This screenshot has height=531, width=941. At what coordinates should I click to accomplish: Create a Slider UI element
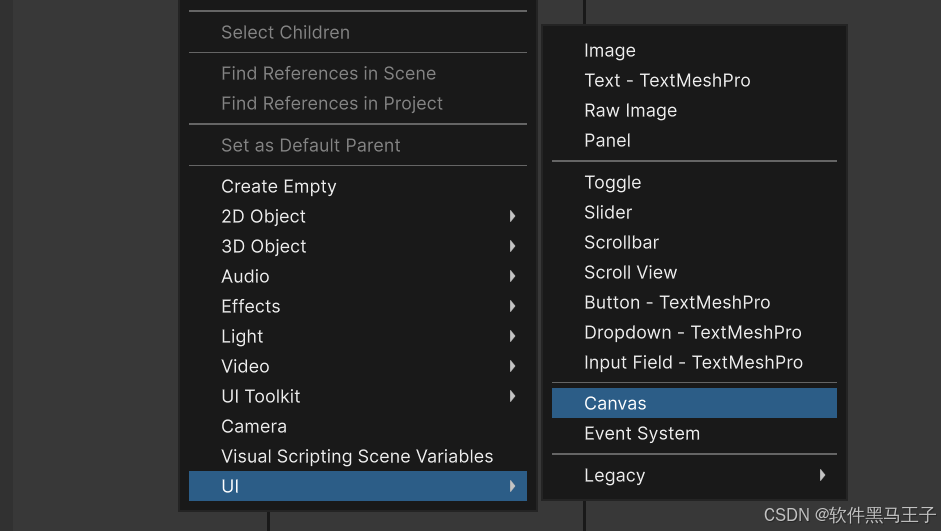(x=608, y=212)
